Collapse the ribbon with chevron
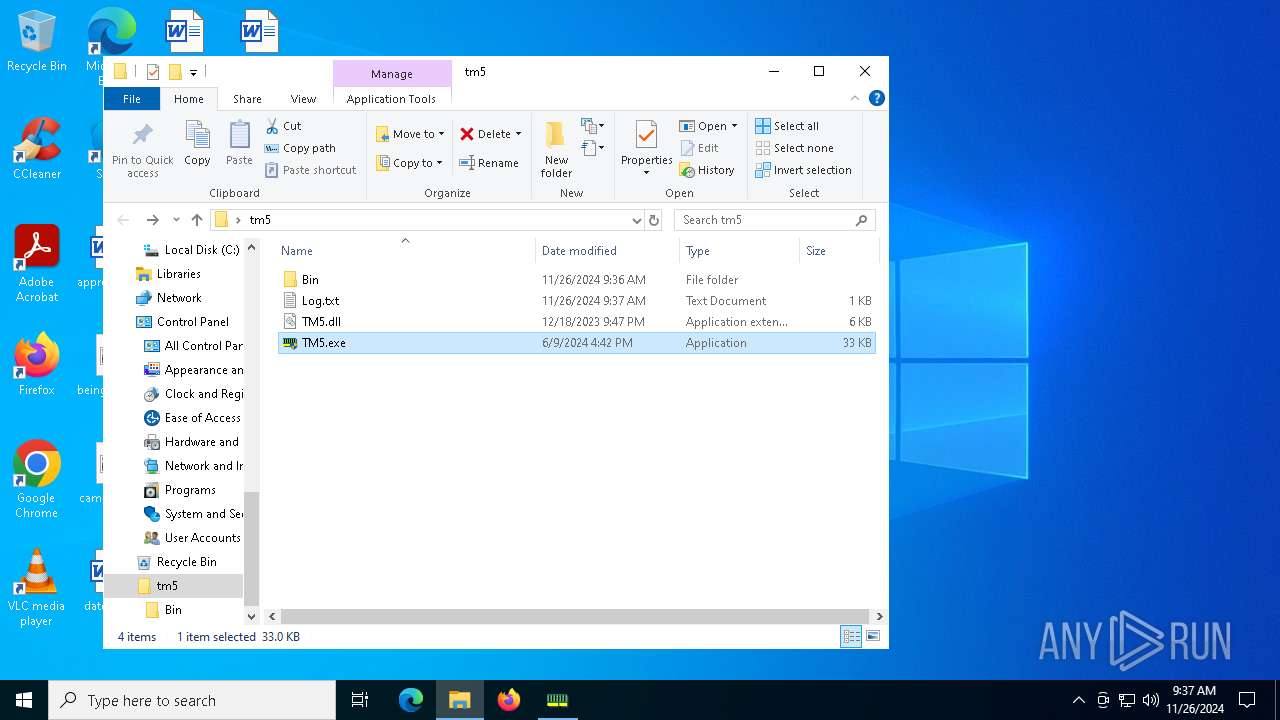 coord(855,98)
